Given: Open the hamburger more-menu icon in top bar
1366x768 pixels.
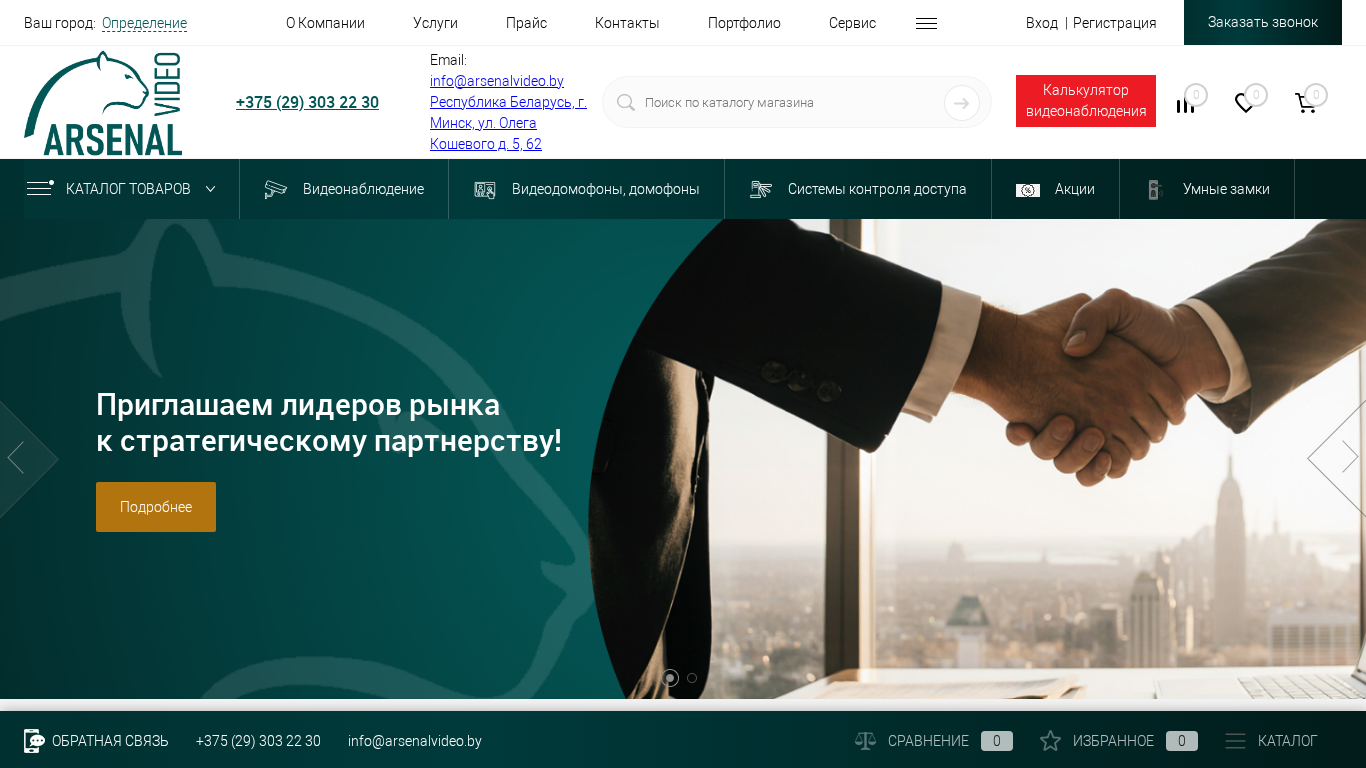Looking at the screenshot, I should click(926, 23).
